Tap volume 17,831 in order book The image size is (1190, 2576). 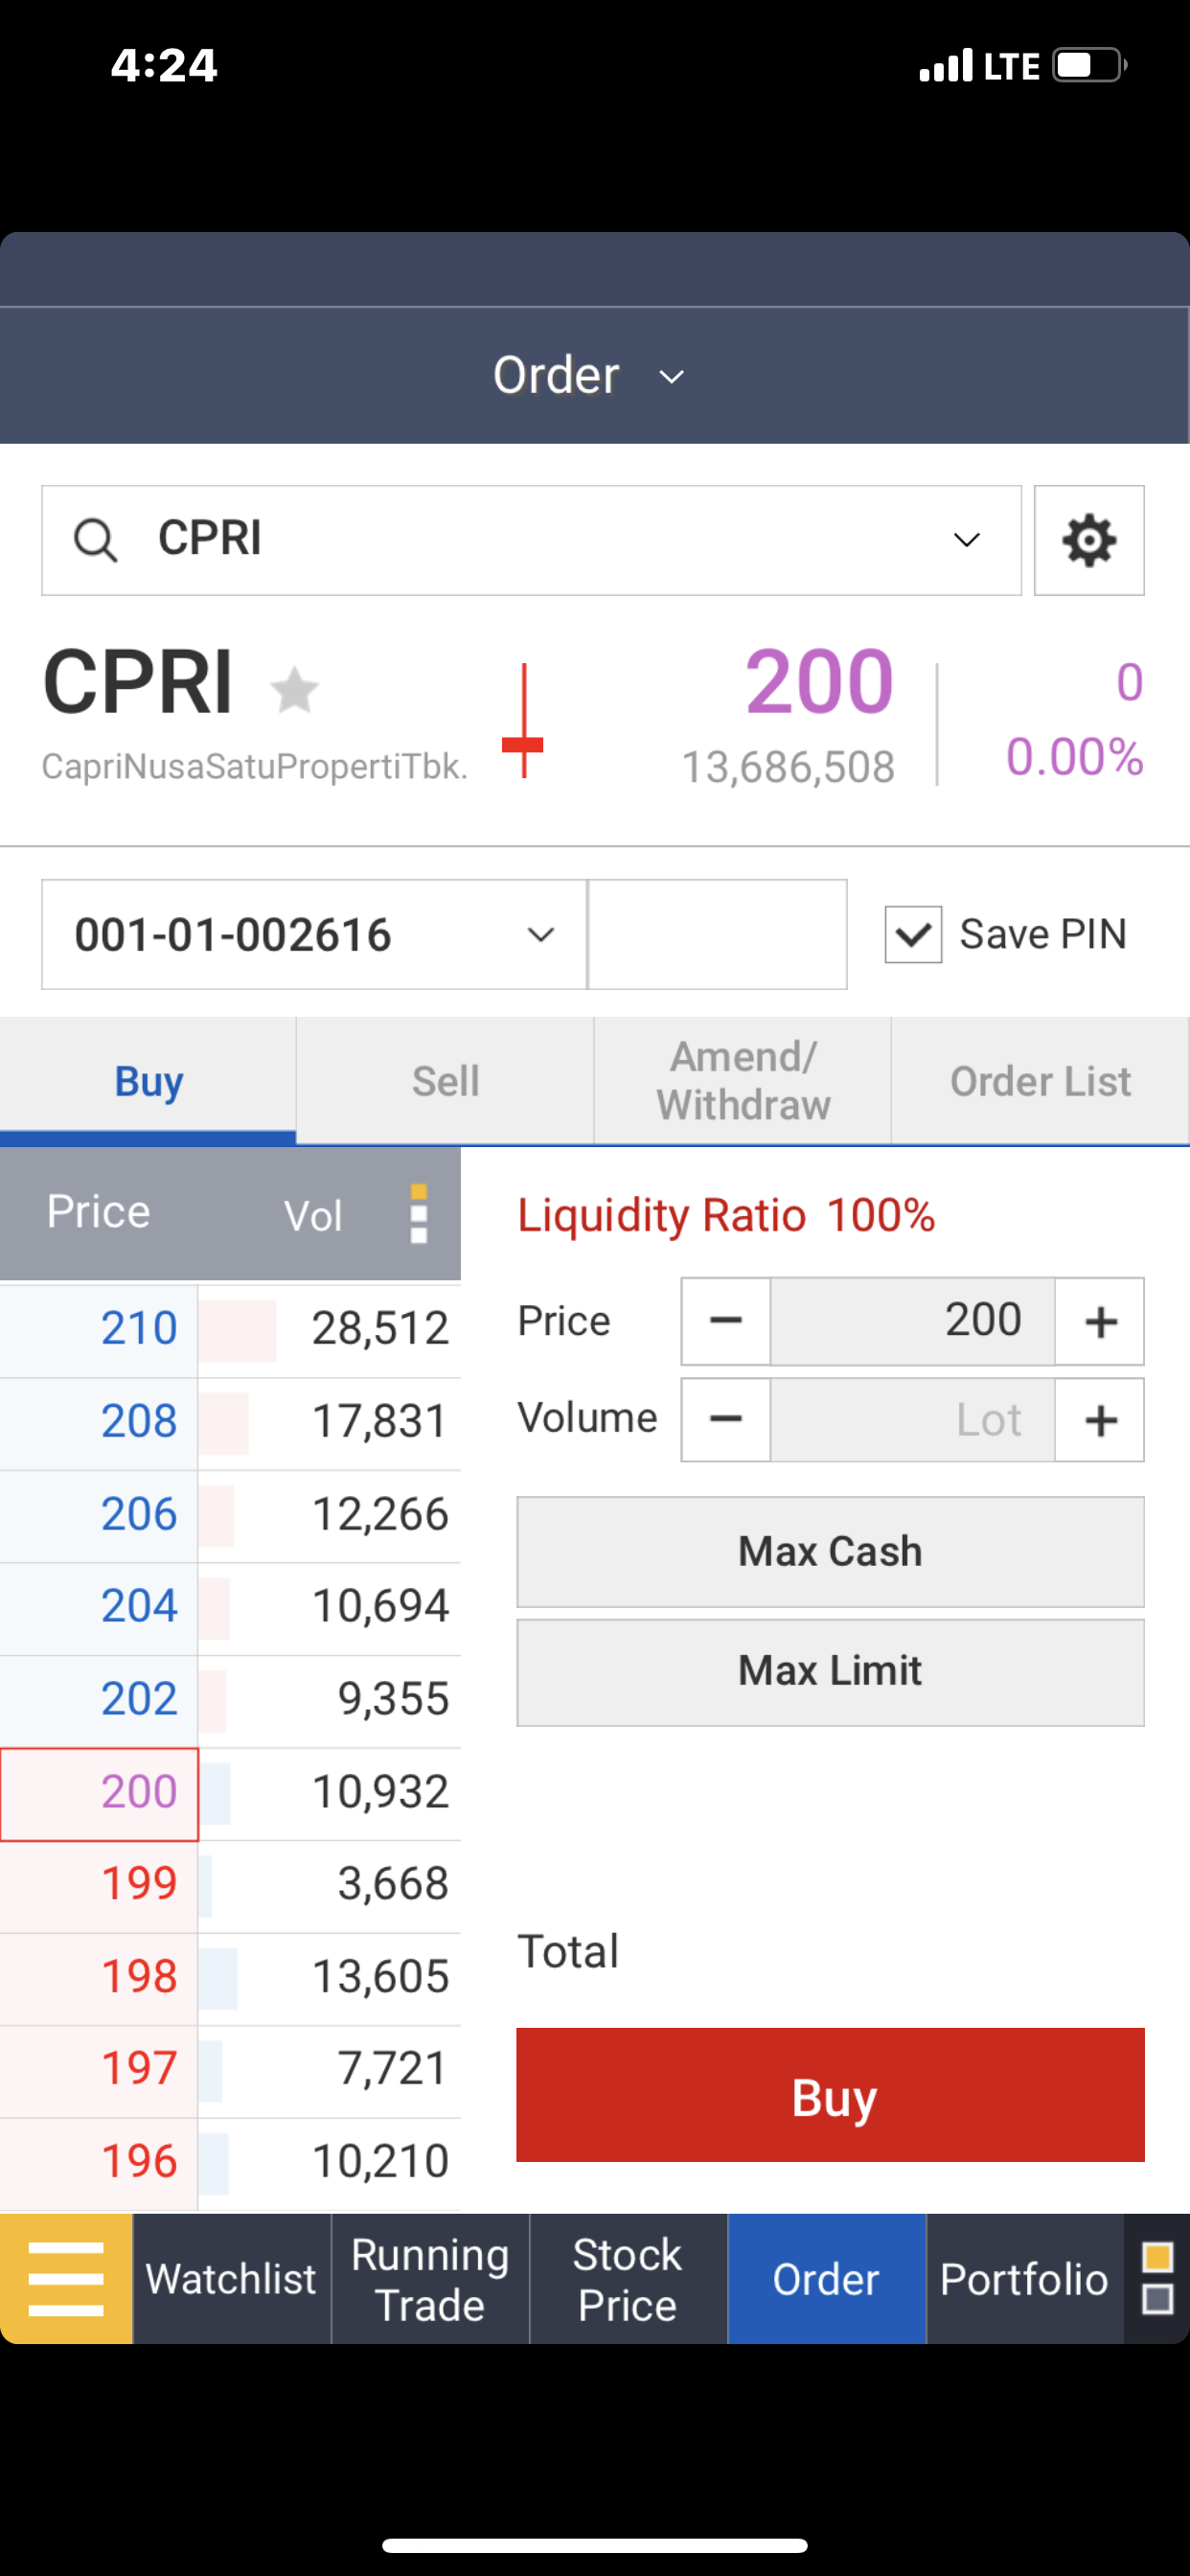click(x=380, y=1421)
